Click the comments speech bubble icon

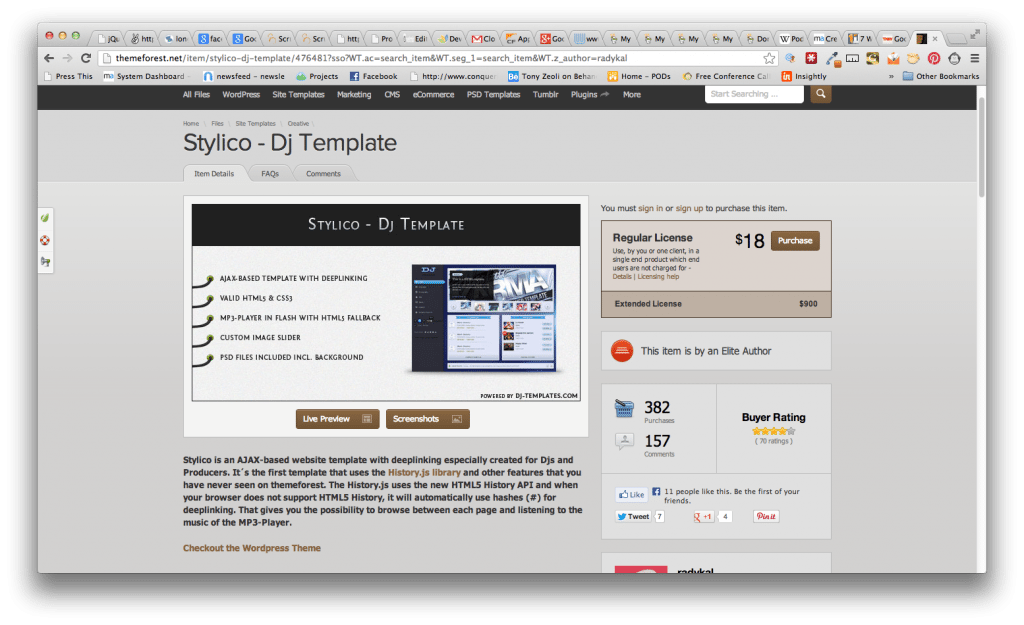click(x=624, y=441)
